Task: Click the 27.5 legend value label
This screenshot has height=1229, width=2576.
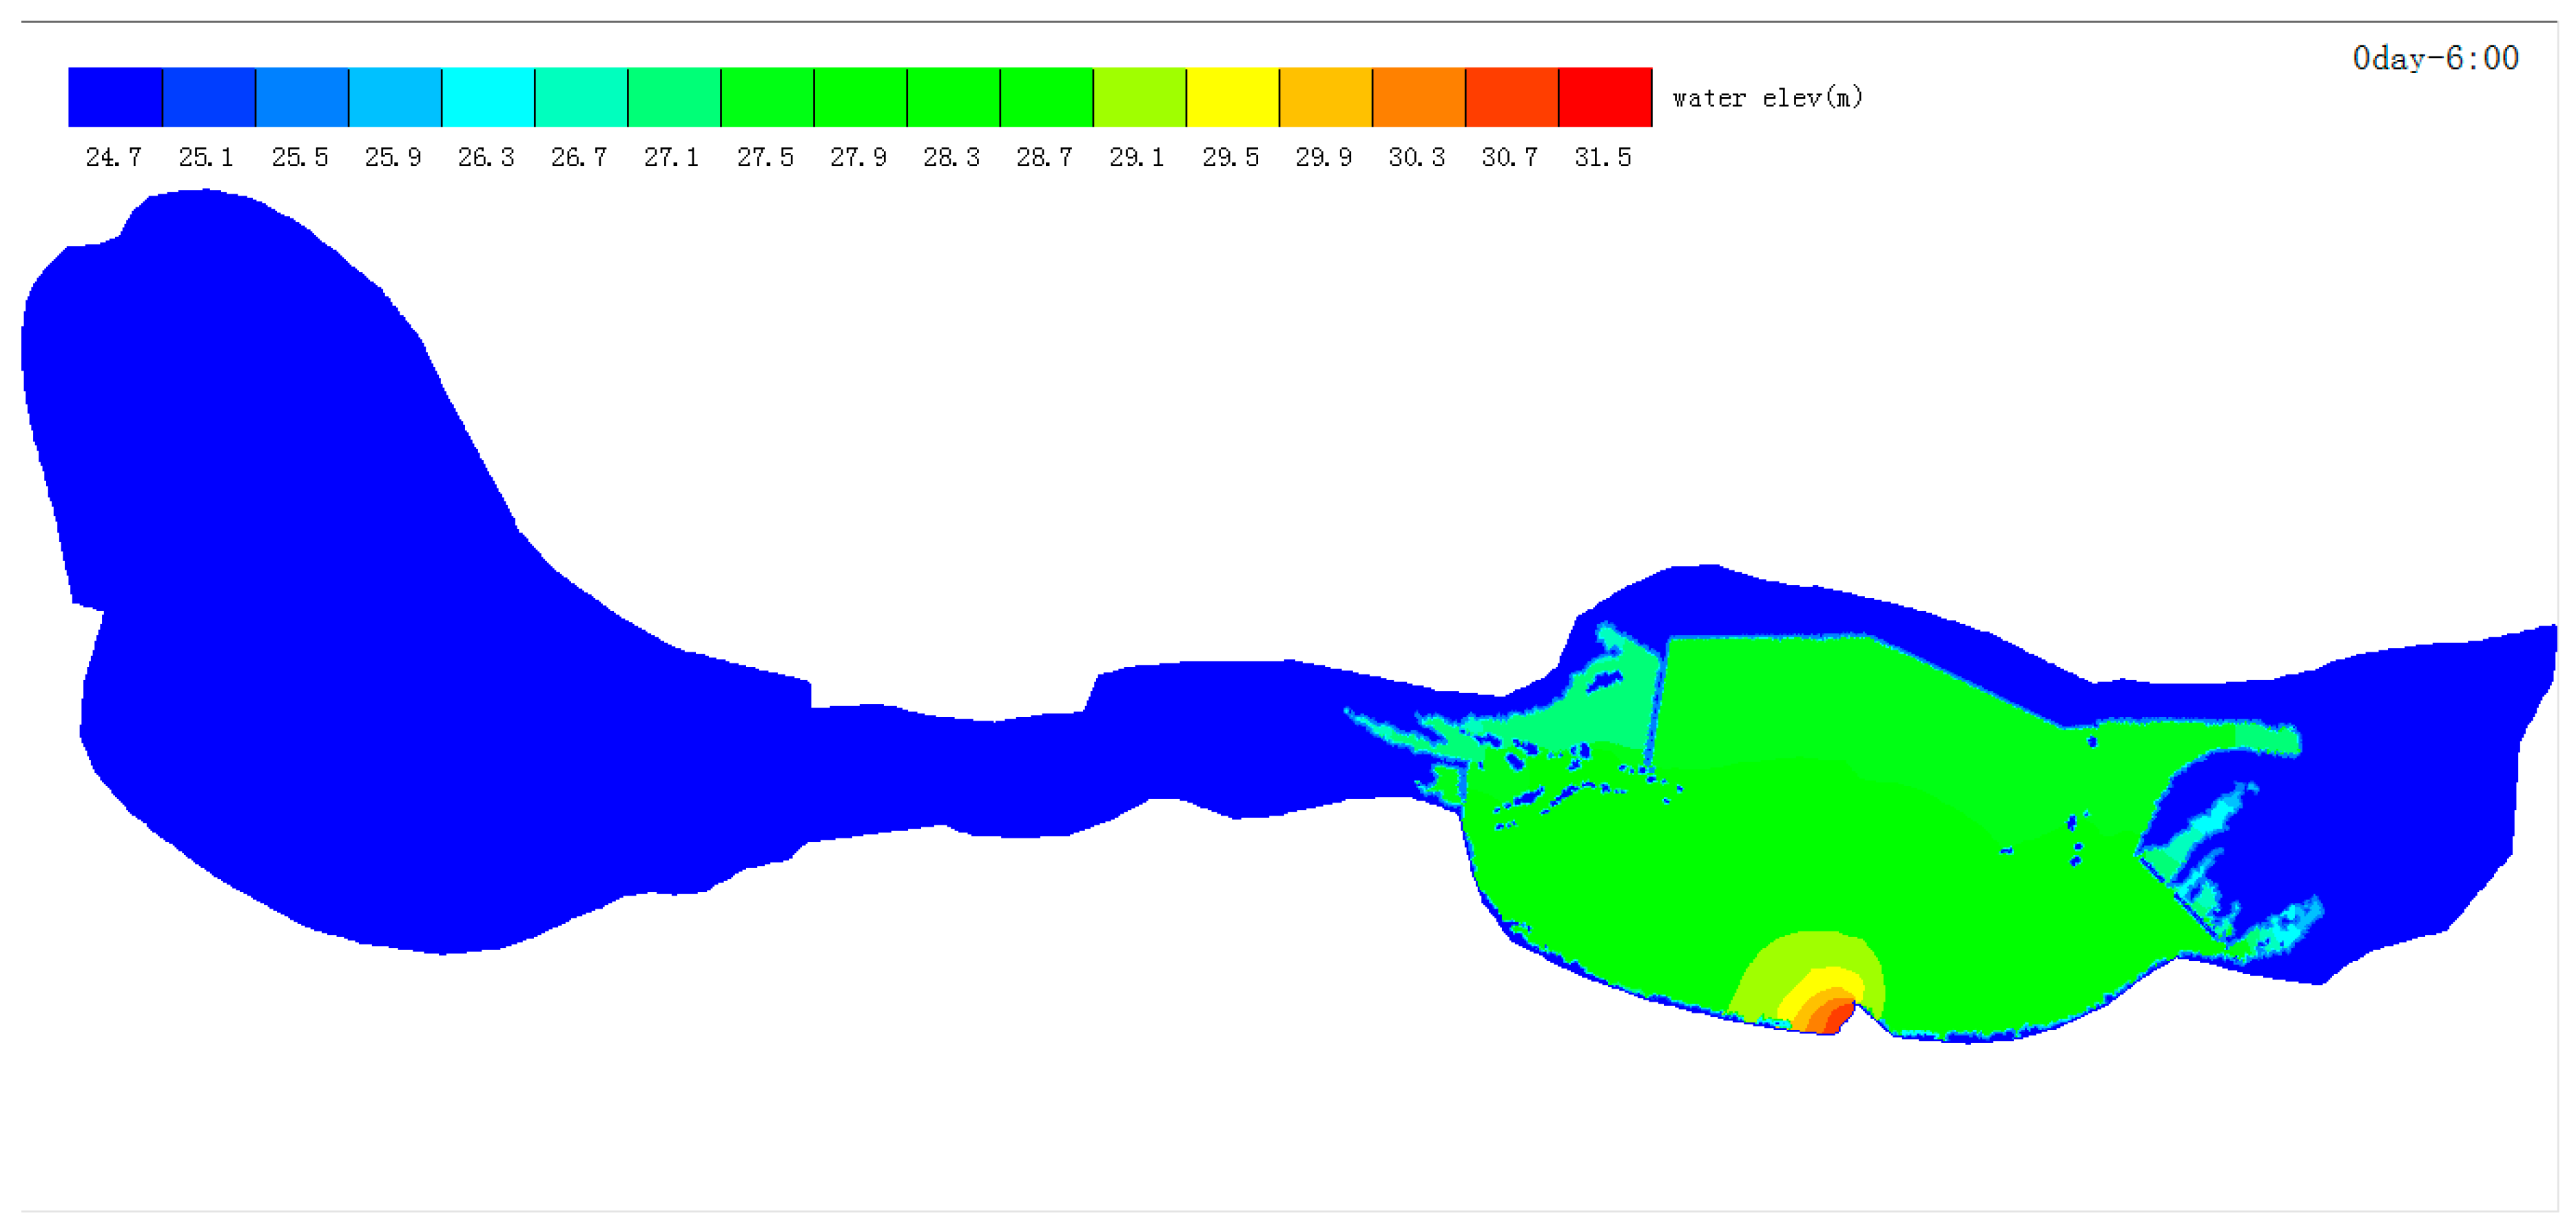Action: [765, 157]
